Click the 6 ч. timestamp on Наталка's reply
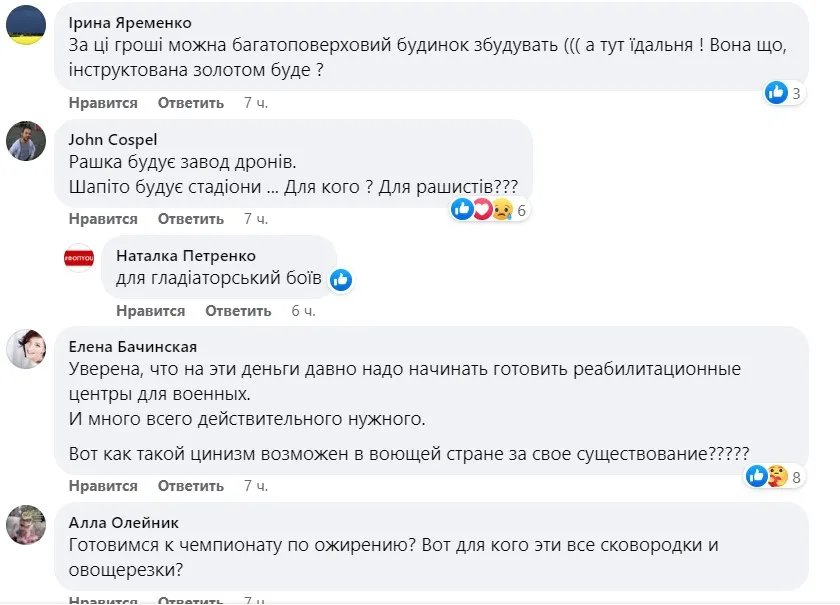840x605 pixels. (x=303, y=311)
